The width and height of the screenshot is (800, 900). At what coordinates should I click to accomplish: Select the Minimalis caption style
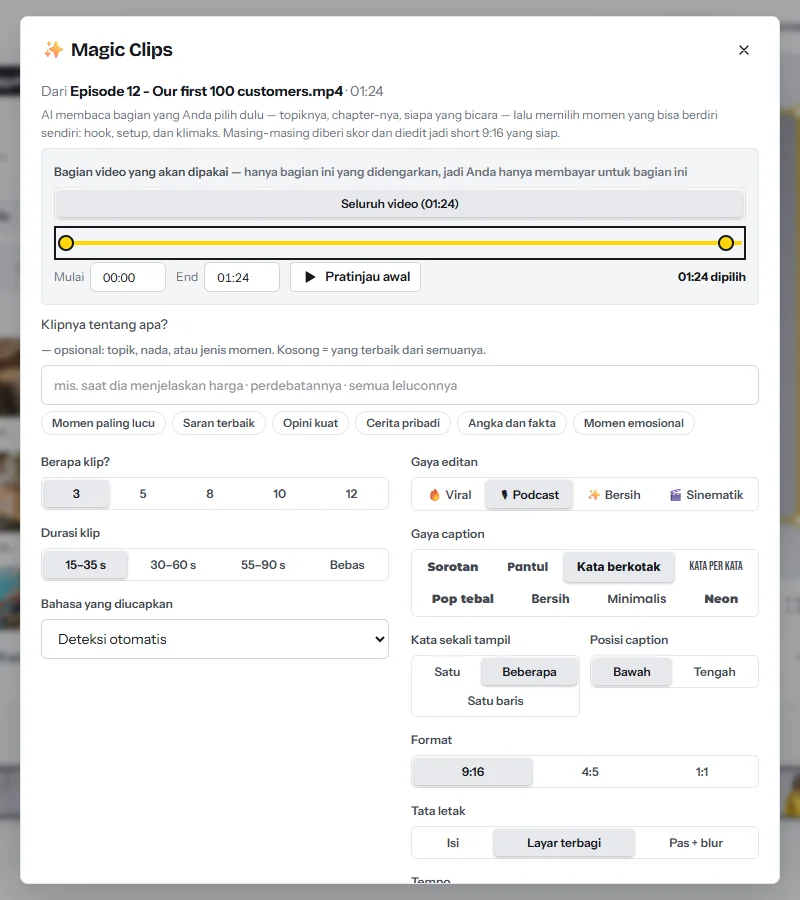tap(636, 599)
